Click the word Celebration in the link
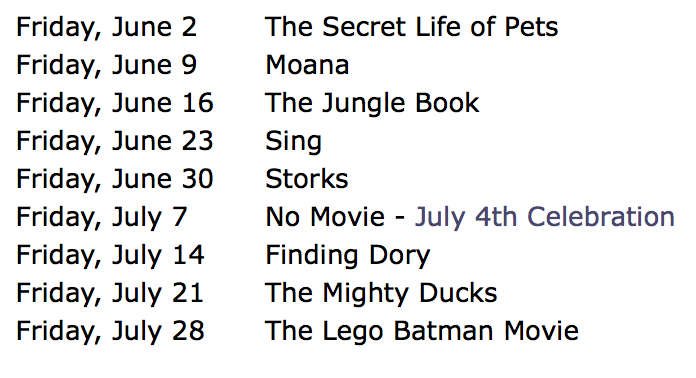This screenshot has height=378, width=696. click(x=601, y=217)
